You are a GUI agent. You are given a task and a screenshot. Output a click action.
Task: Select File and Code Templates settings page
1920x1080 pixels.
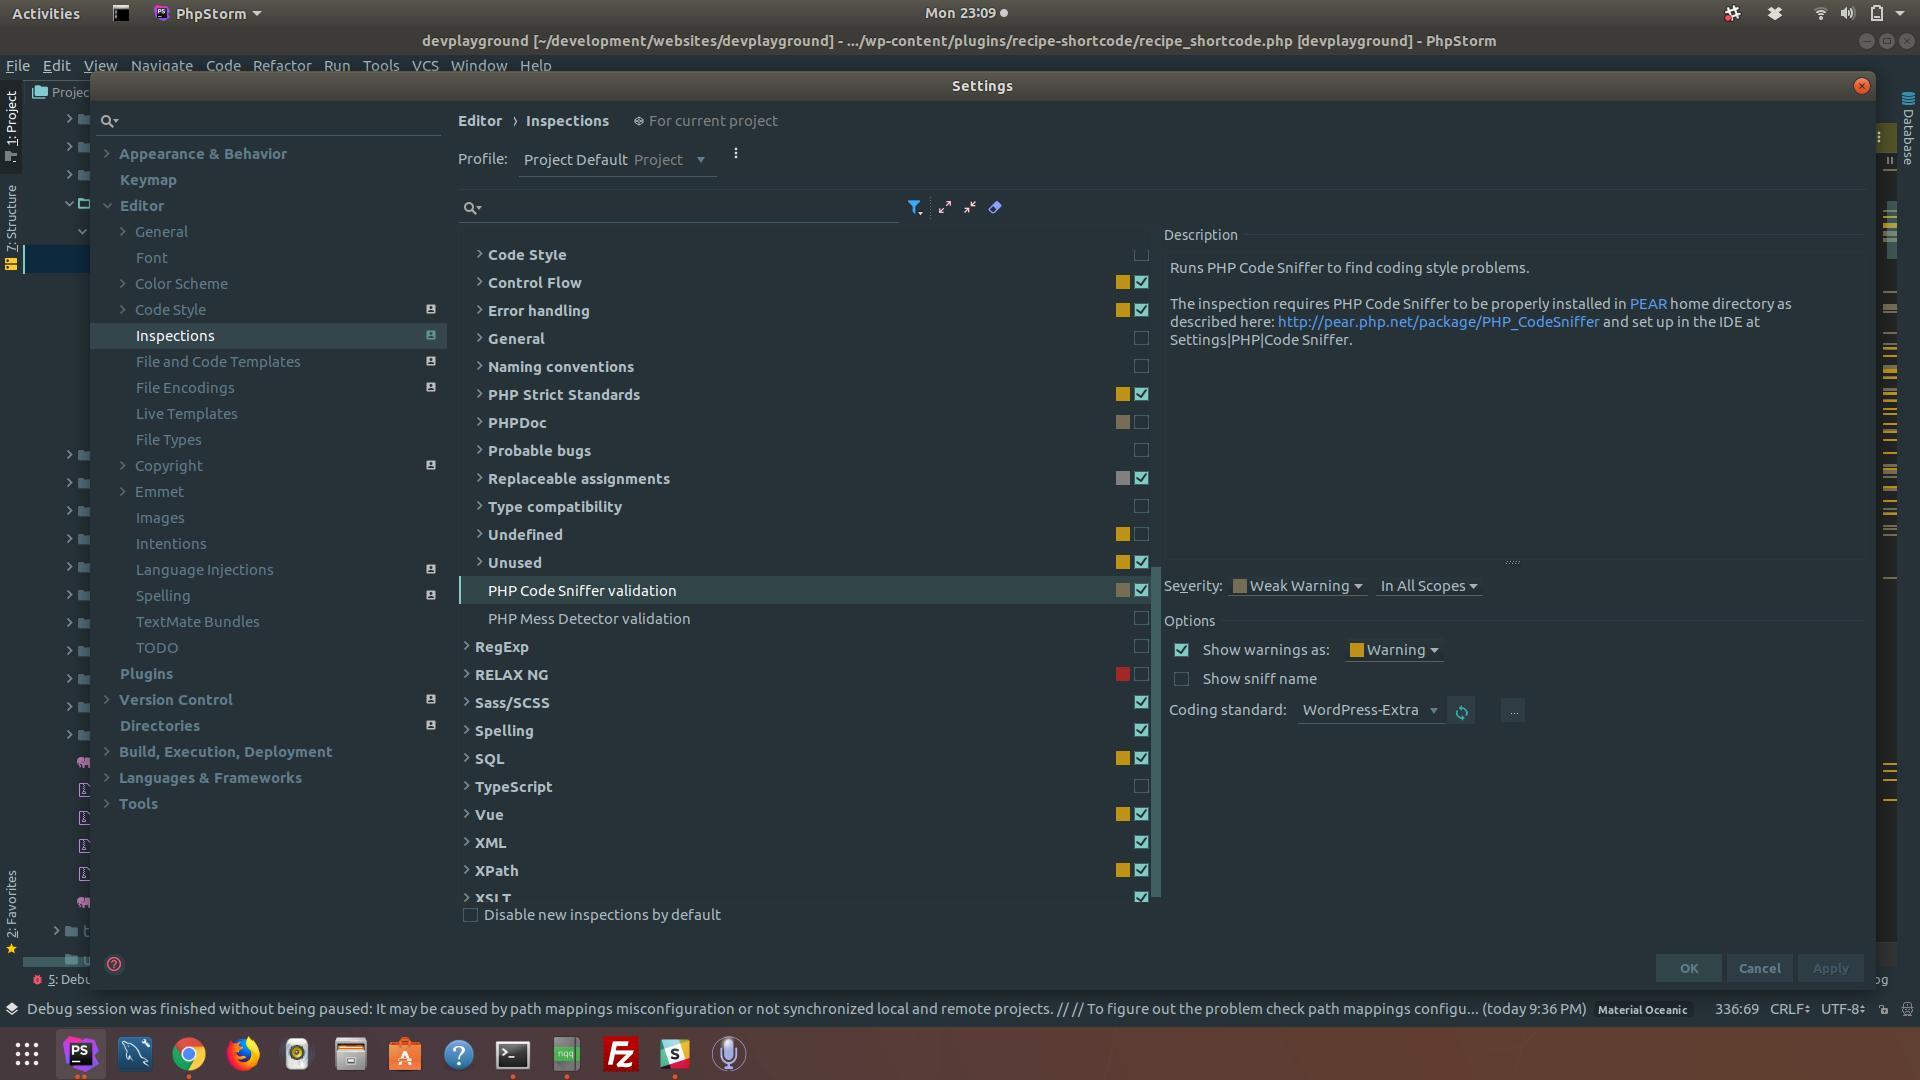click(218, 362)
